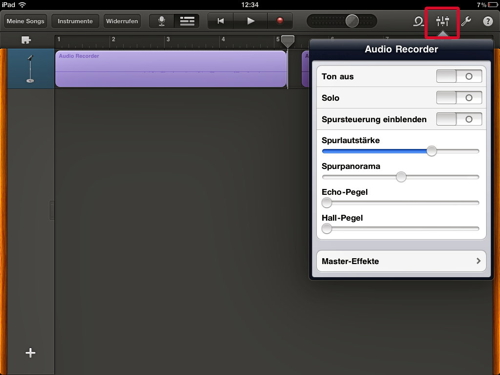Open song settings wrench icon

point(466,21)
